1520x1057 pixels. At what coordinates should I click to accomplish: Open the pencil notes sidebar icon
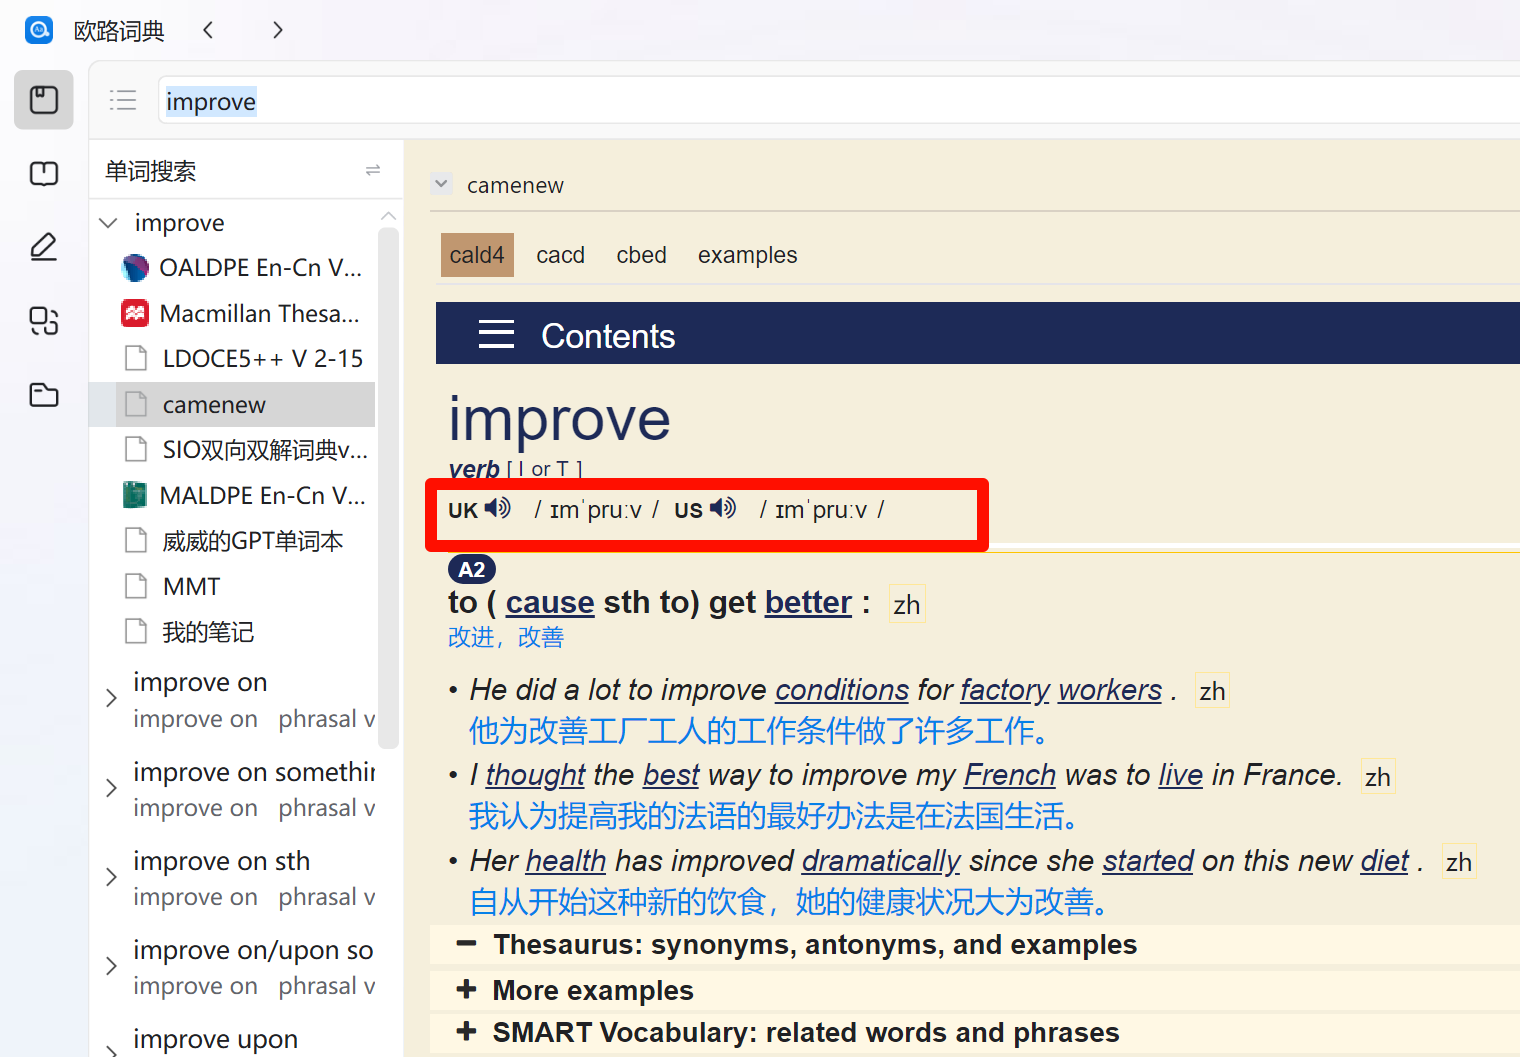[44, 247]
